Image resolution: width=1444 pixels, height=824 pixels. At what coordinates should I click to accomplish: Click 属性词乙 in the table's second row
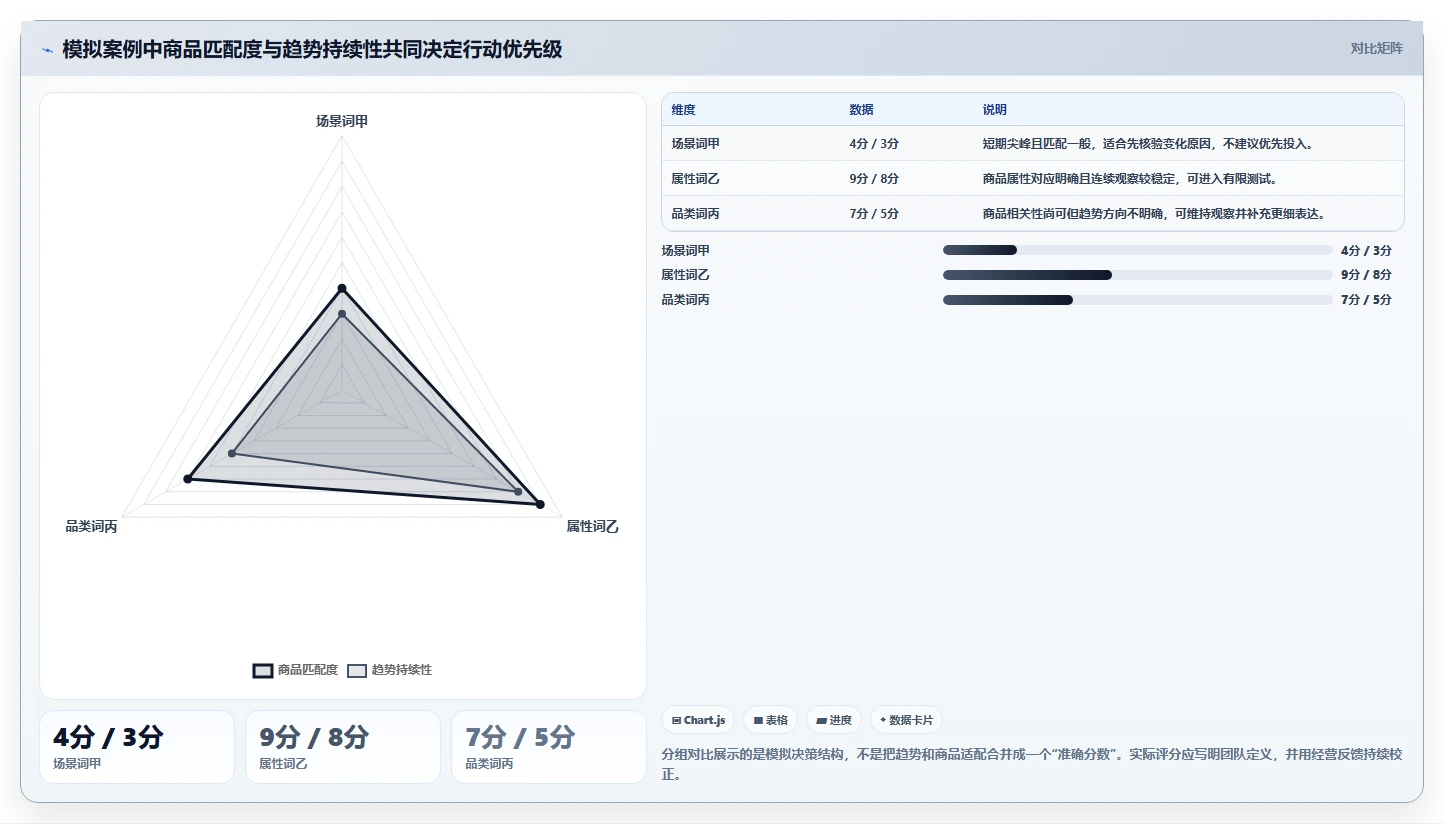(x=696, y=178)
